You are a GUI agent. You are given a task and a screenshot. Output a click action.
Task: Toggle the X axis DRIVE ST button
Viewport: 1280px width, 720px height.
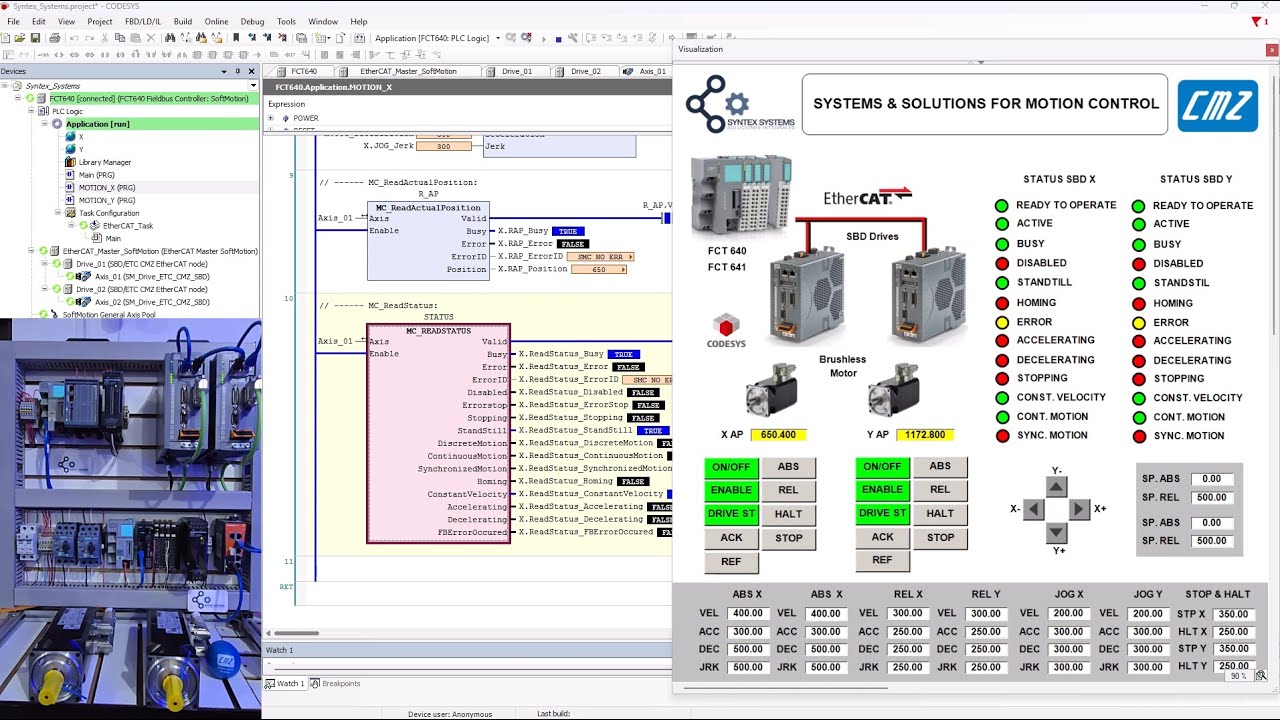click(731, 514)
